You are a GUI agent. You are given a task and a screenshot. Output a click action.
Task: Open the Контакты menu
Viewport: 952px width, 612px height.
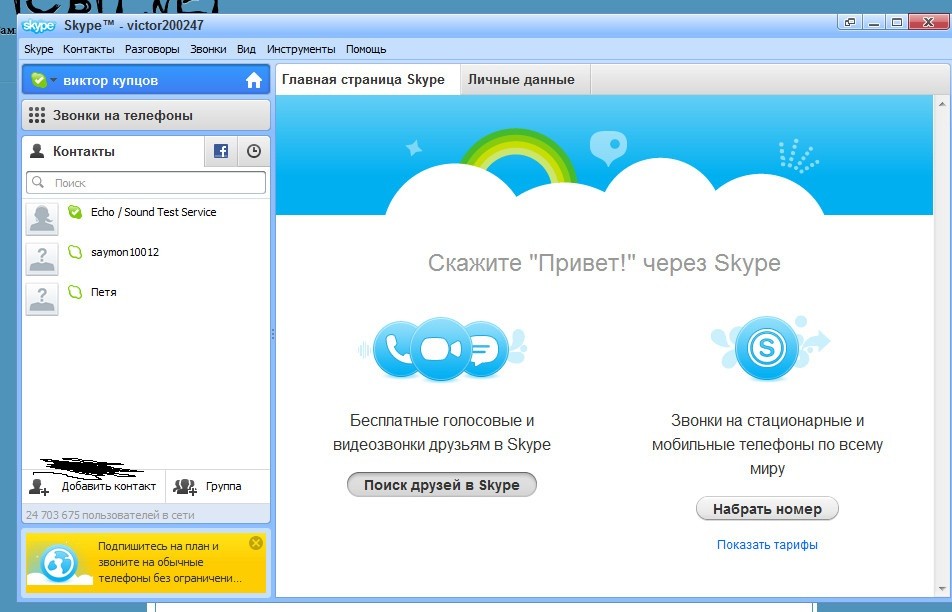click(x=89, y=49)
